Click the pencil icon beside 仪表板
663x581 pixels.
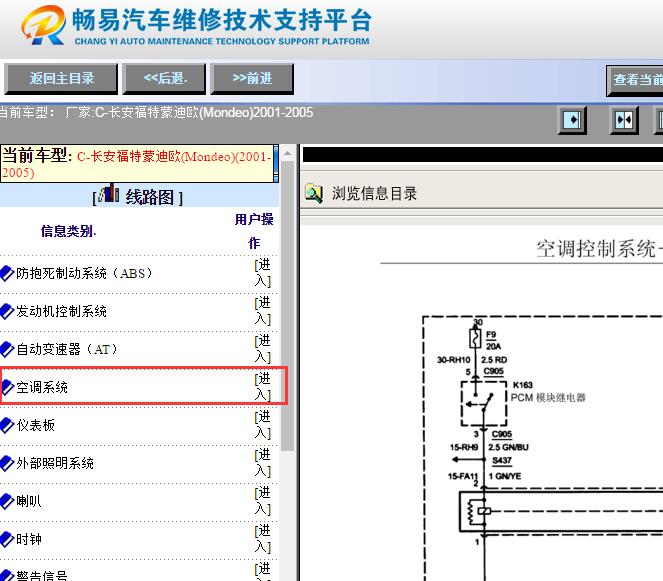[7, 425]
